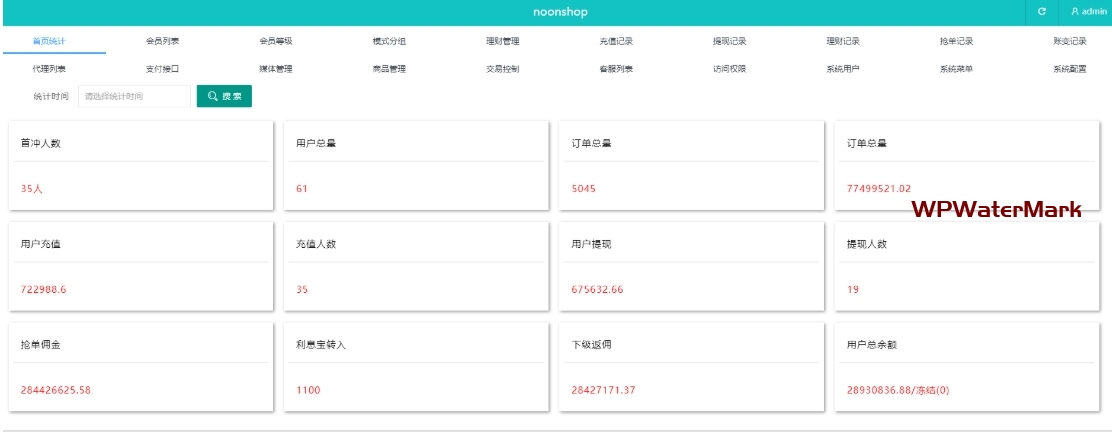1112x434 pixels.
Task: Select the 模式分组 menu item
Action: click(389, 41)
